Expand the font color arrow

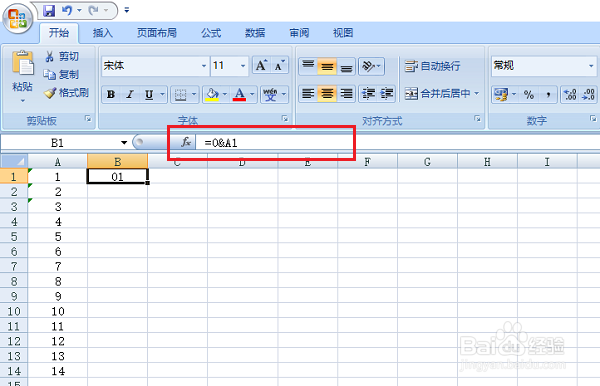click(252, 94)
